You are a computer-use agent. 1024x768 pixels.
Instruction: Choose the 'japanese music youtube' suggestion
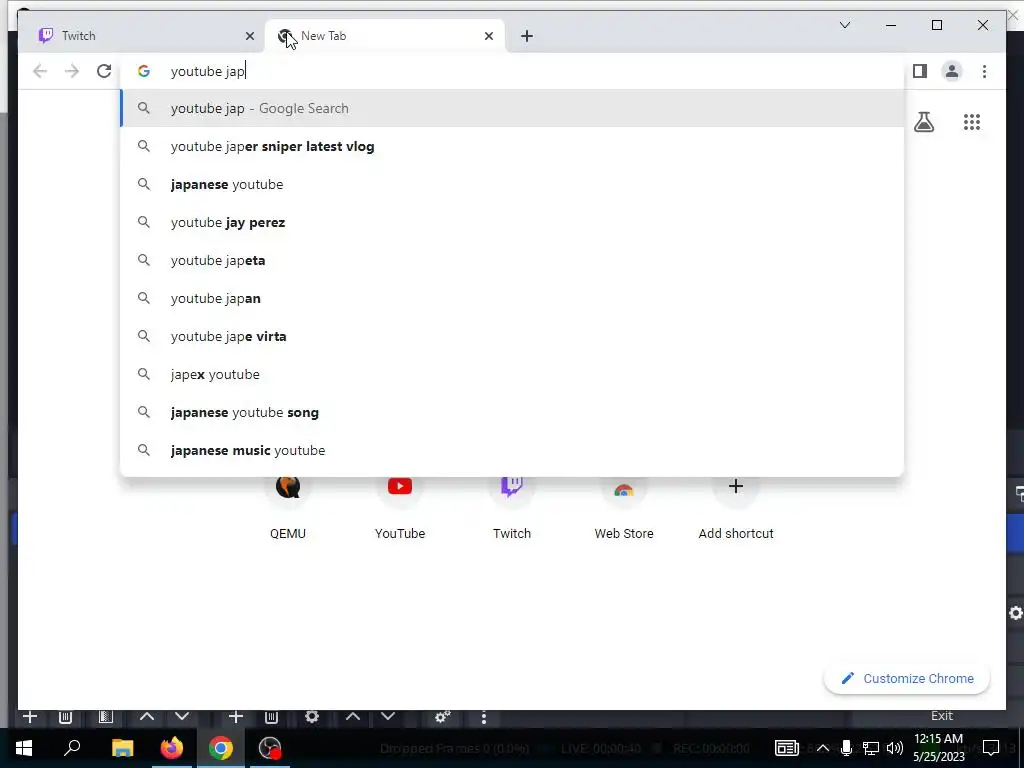pyautogui.click(x=512, y=450)
